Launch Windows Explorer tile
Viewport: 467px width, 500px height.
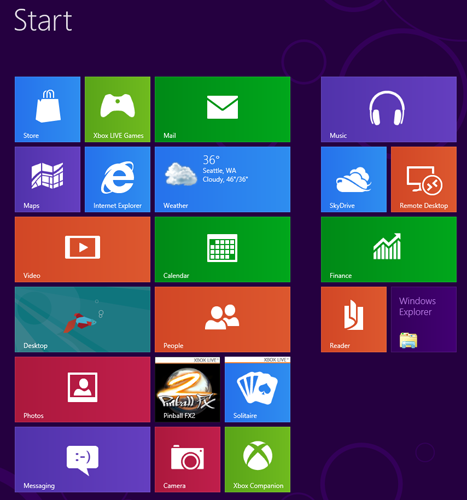coord(424,319)
